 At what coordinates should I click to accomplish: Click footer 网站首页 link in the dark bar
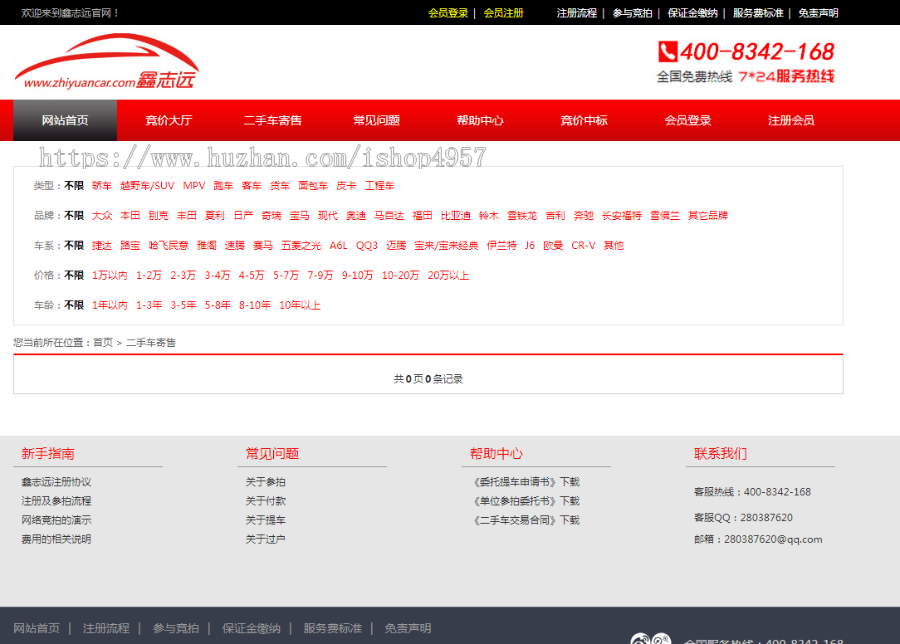point(37,629)
